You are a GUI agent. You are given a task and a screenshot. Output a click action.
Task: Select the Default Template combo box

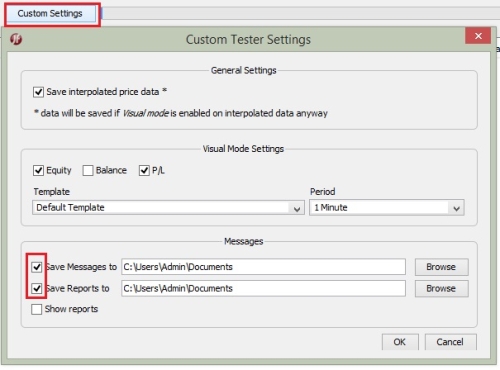(x=168, y=208)
